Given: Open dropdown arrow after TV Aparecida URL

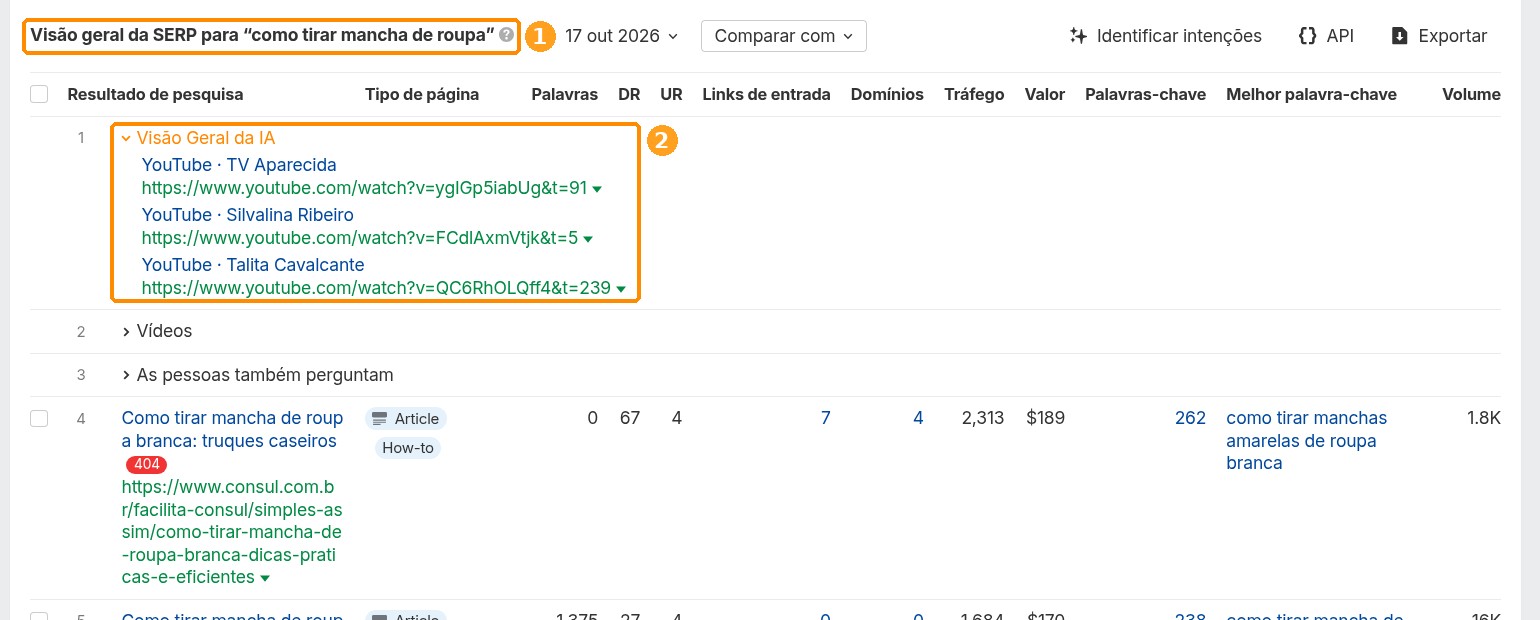Looking at the screenshot, I should [x=597, y=189].
